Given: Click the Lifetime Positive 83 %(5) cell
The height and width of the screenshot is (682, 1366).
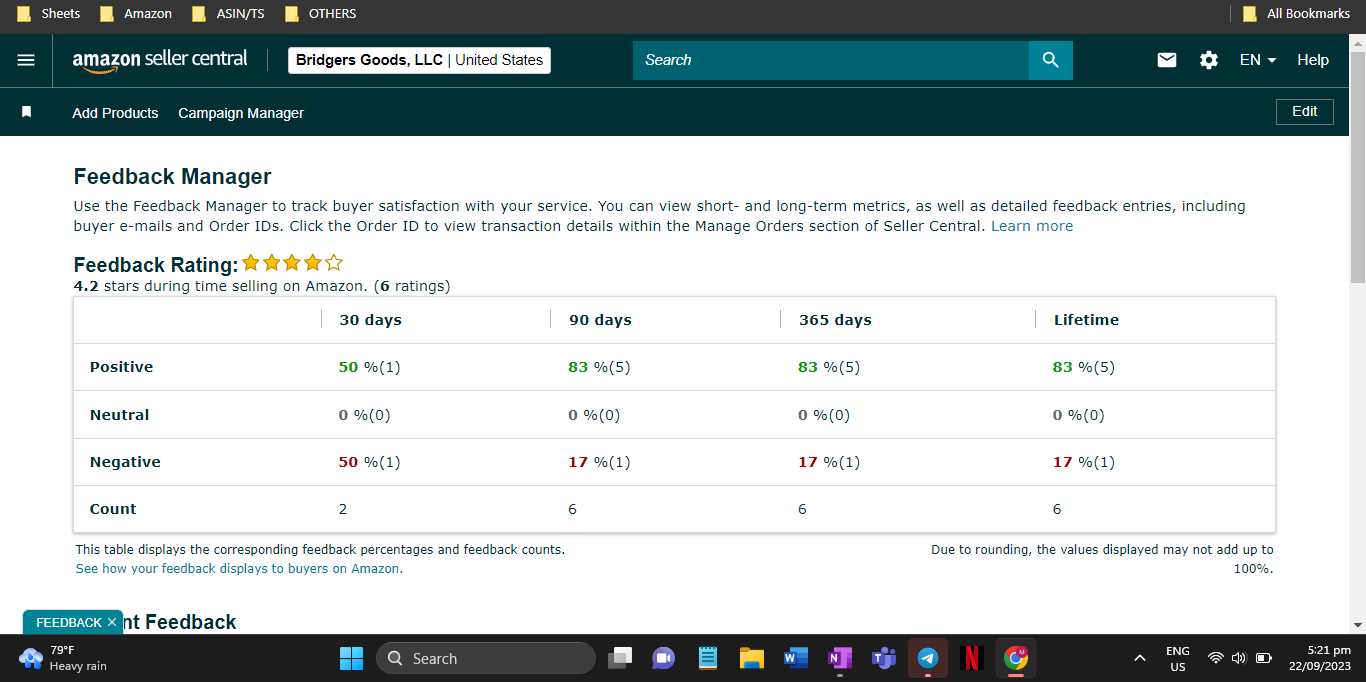Looking at the screenshot, I should [1084, 367].
